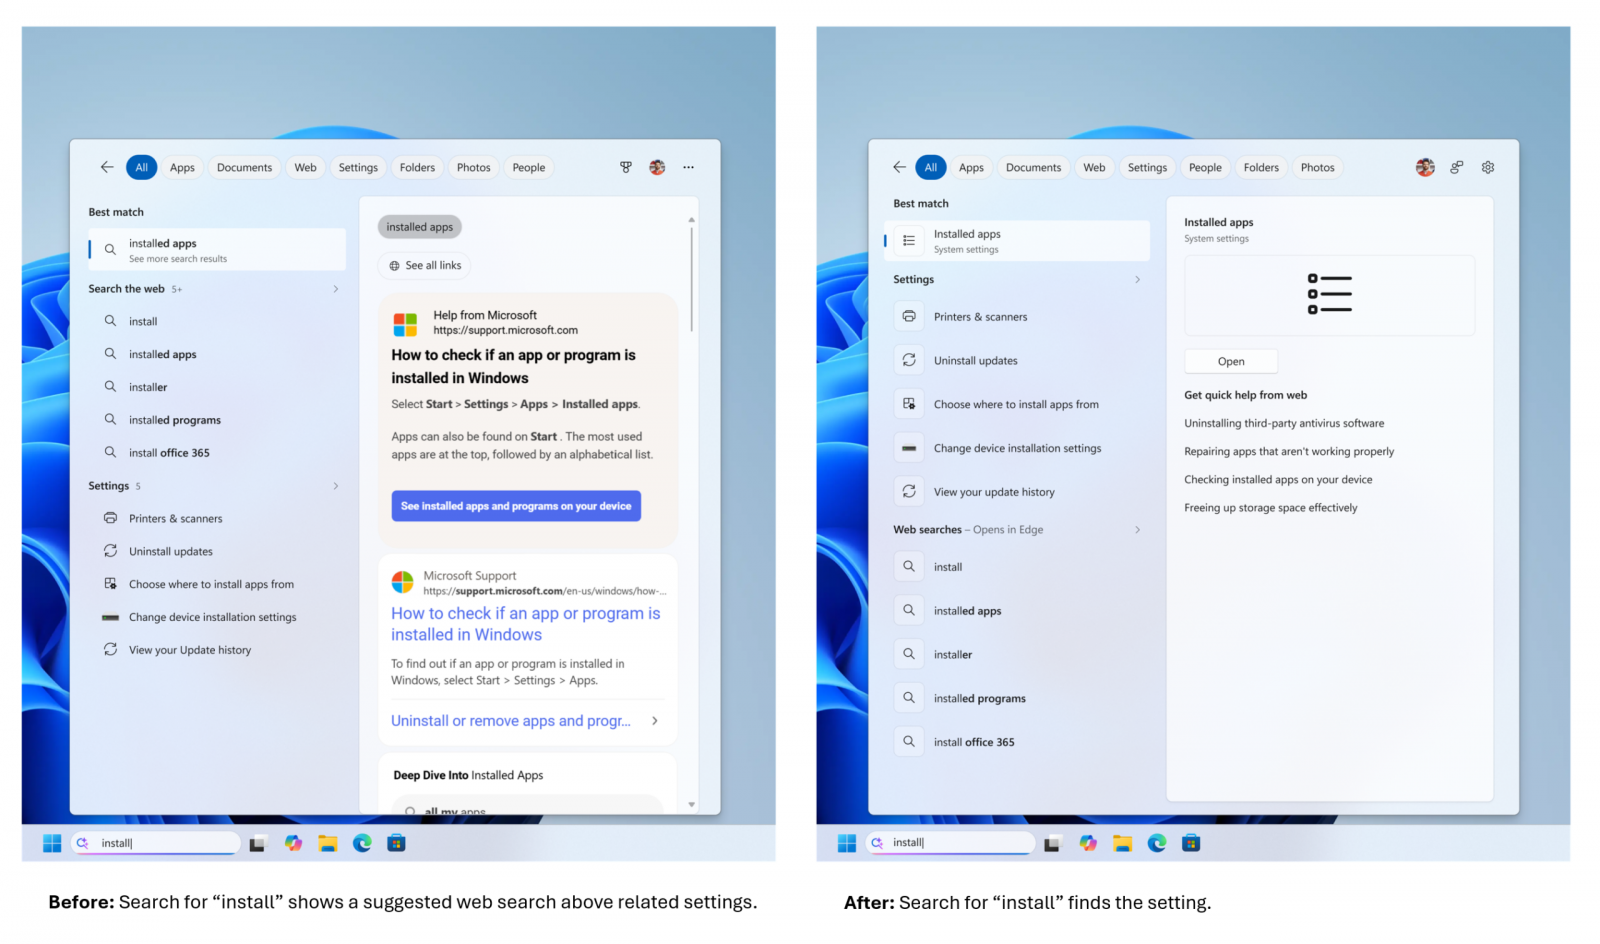Click the back arrow in the After search panel
1600x944 pixels.
click(900, 167)
